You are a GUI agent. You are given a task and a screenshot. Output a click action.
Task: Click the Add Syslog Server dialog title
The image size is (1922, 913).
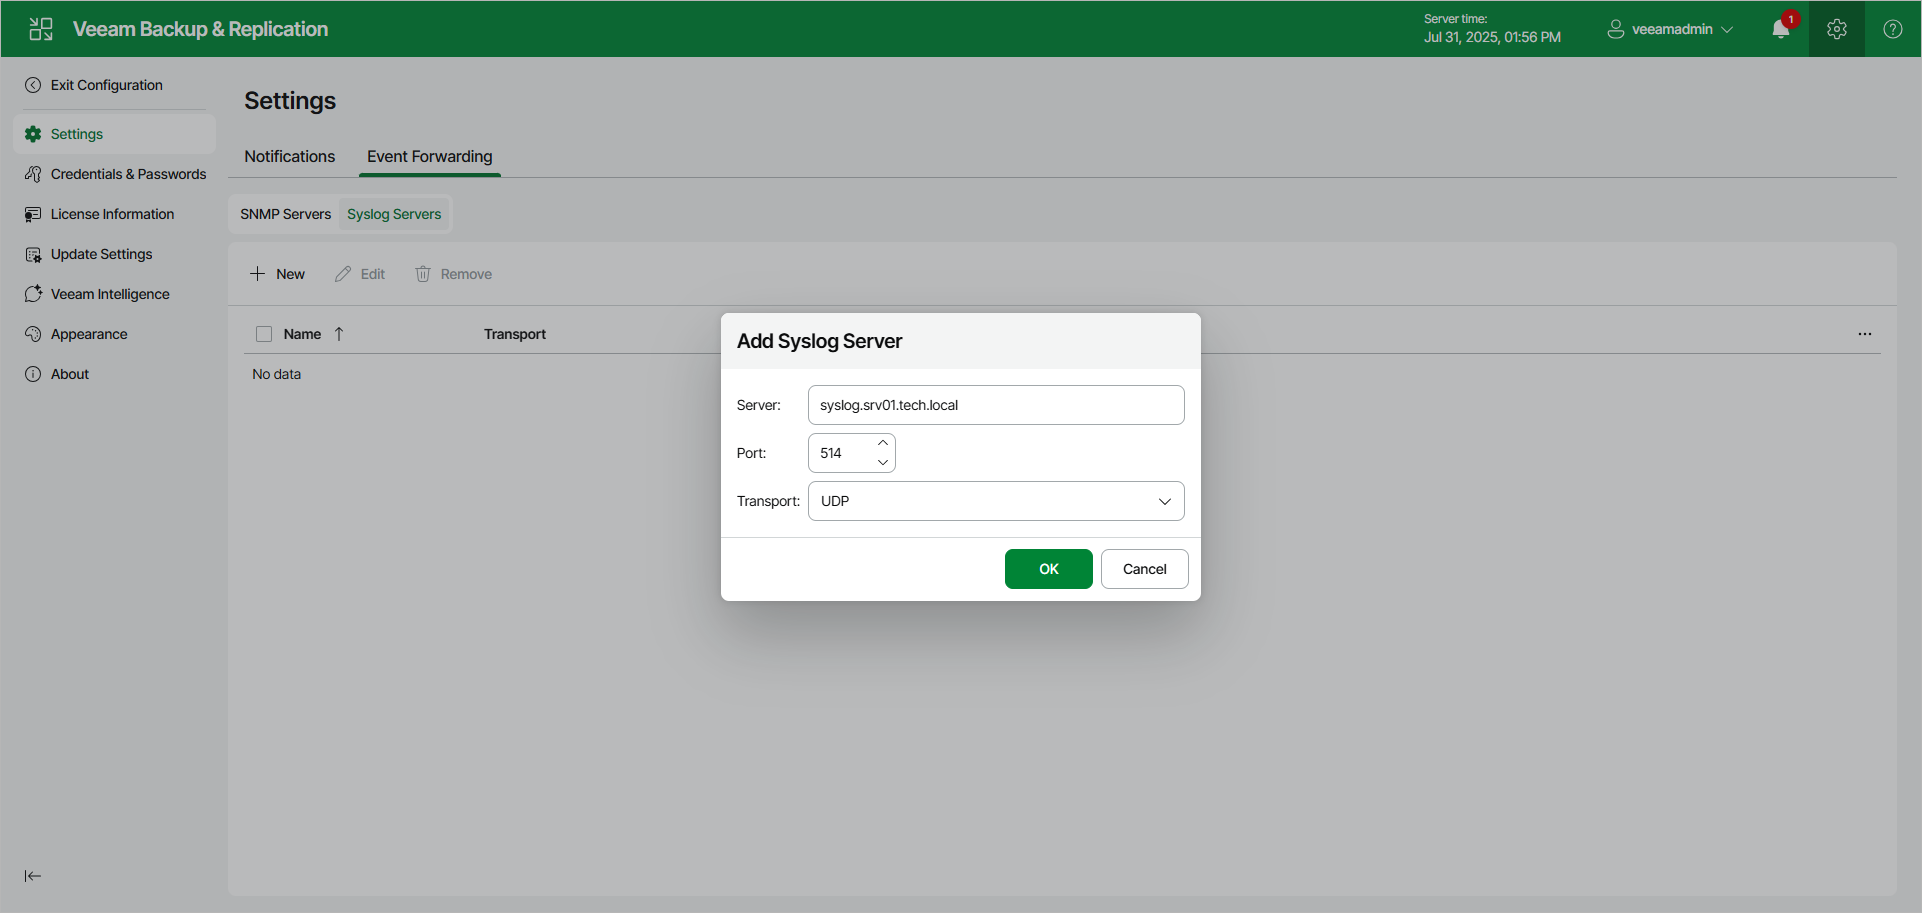[x=819, y=341]
